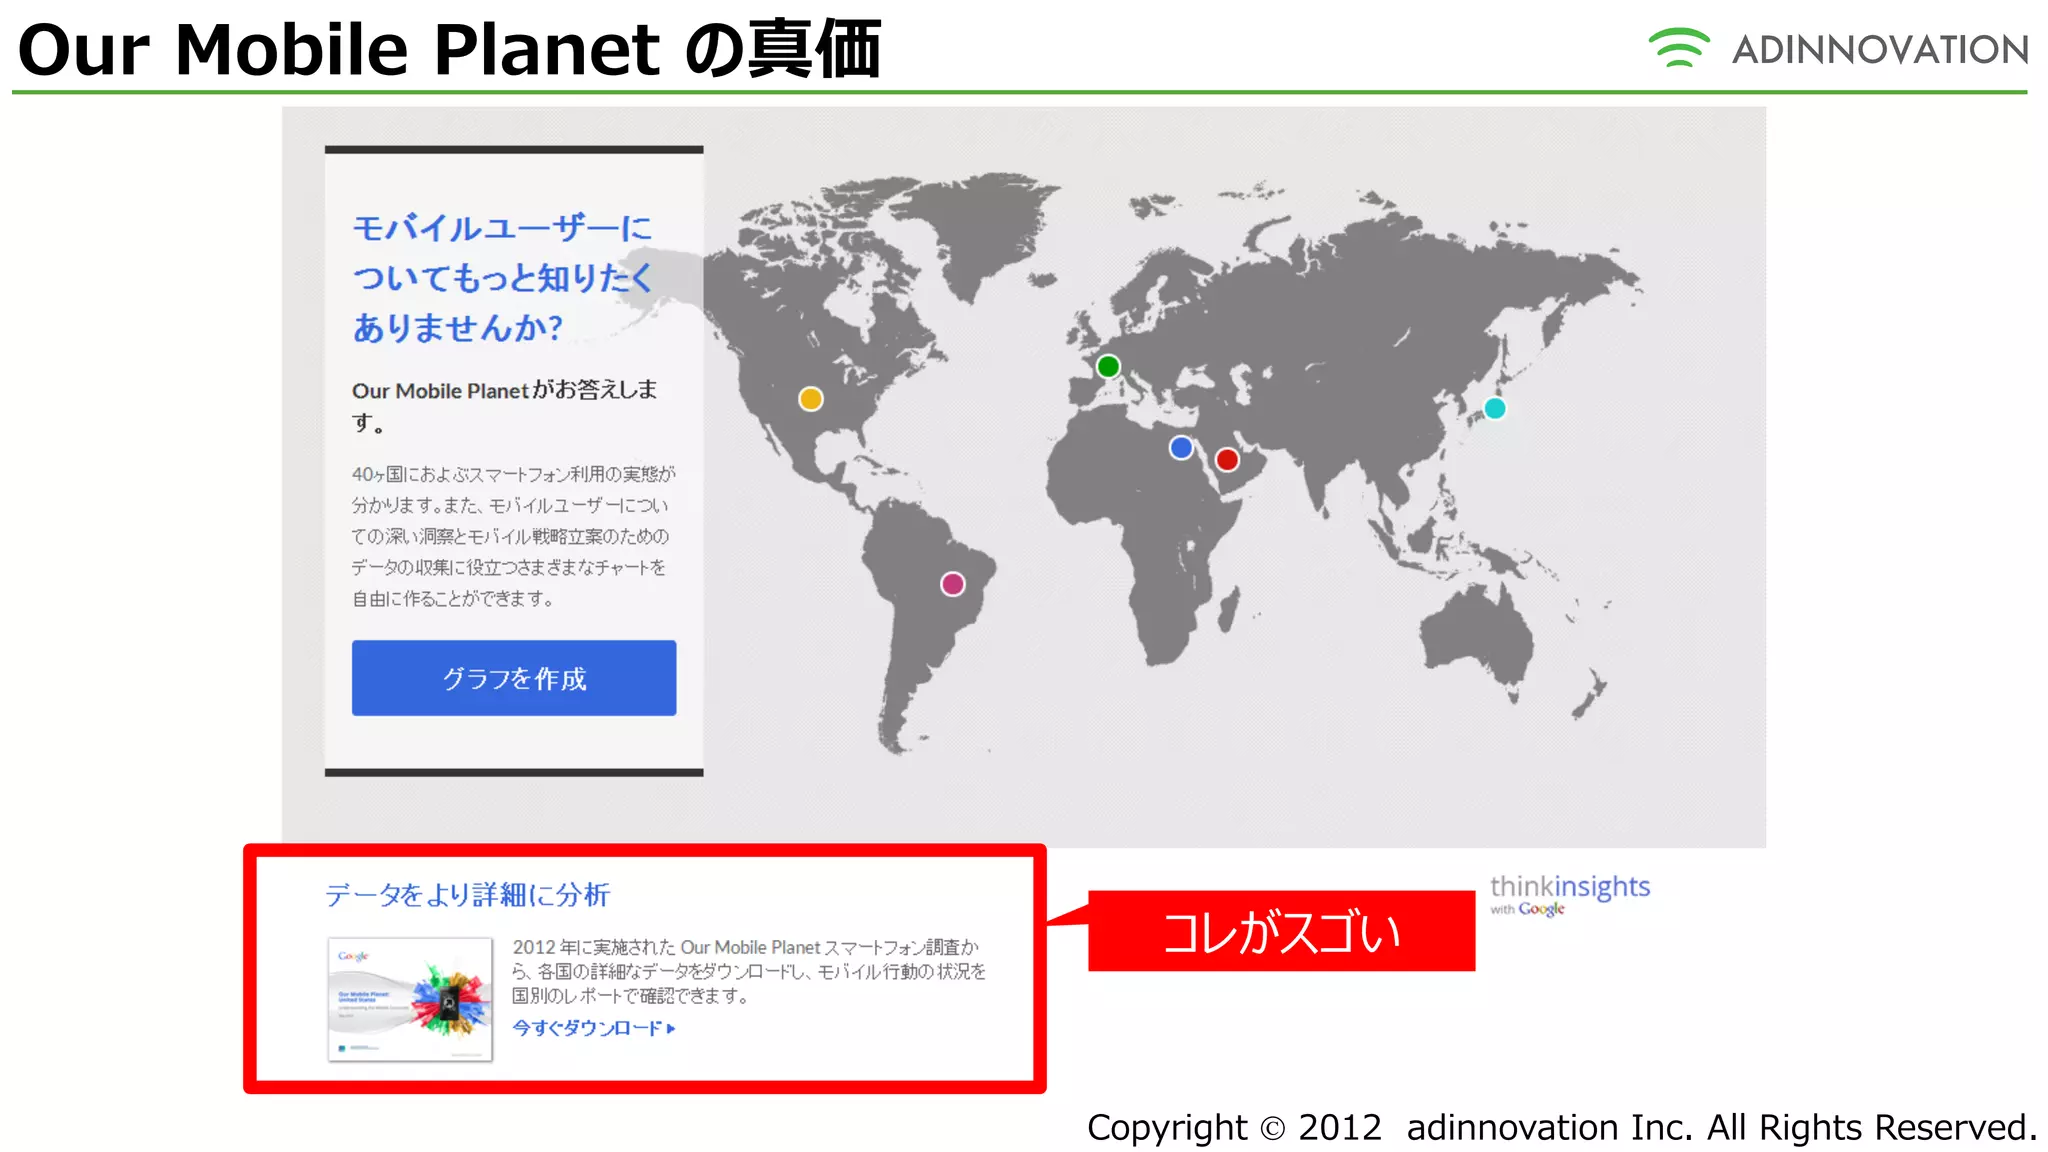Image resolution: width=2048 pixels, height=1152 pixels.
Task: Select the red map marker on Saudi Arabia
Action: click(1227, 460)
